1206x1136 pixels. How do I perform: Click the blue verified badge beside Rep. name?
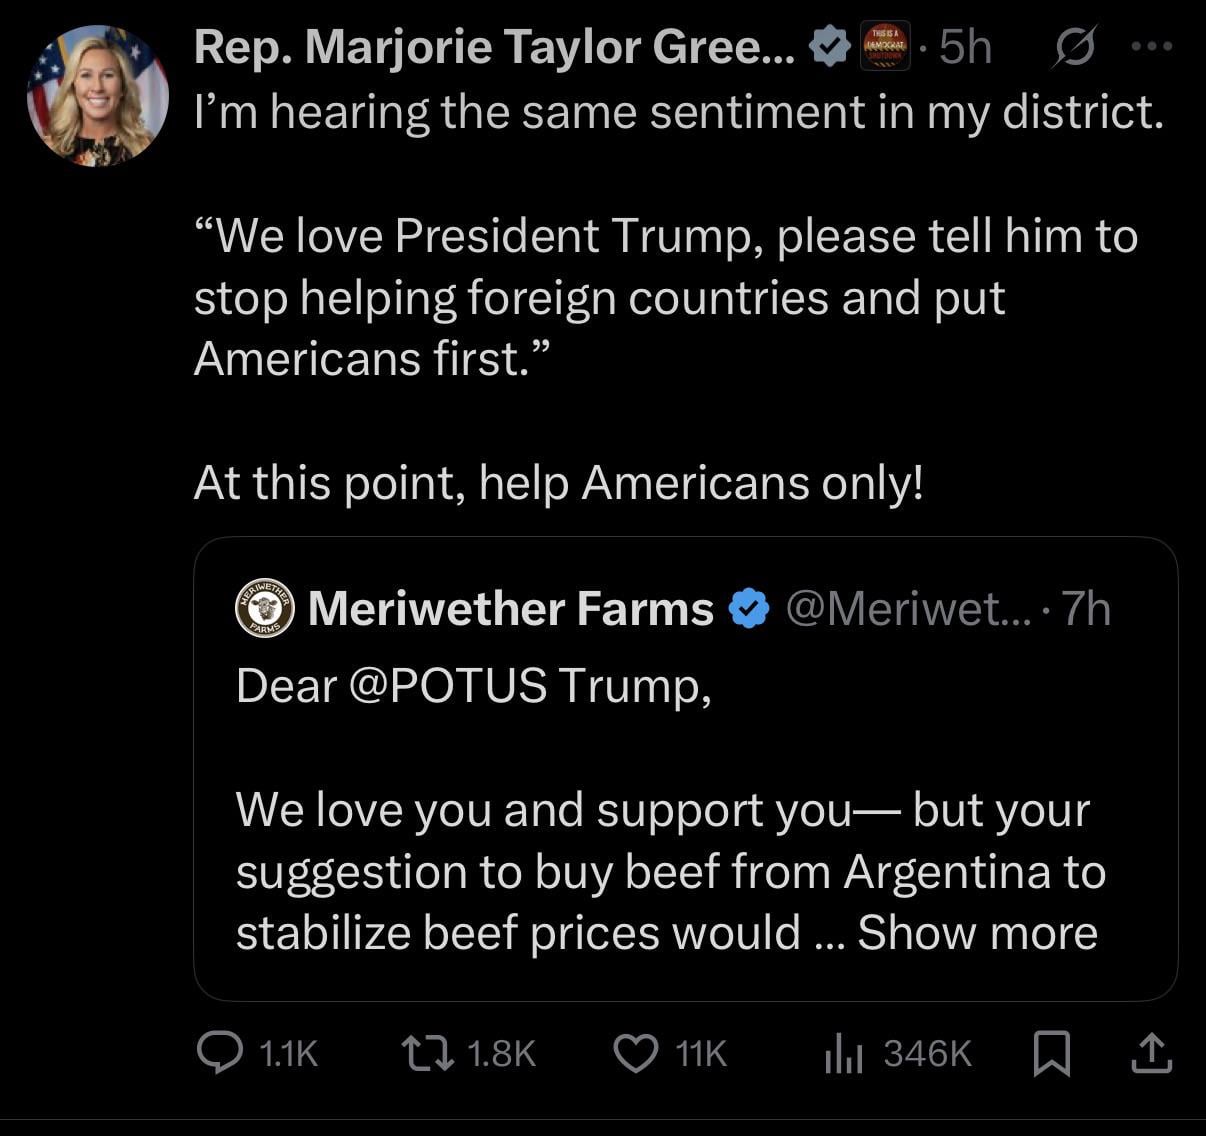[x=830, y=47]
